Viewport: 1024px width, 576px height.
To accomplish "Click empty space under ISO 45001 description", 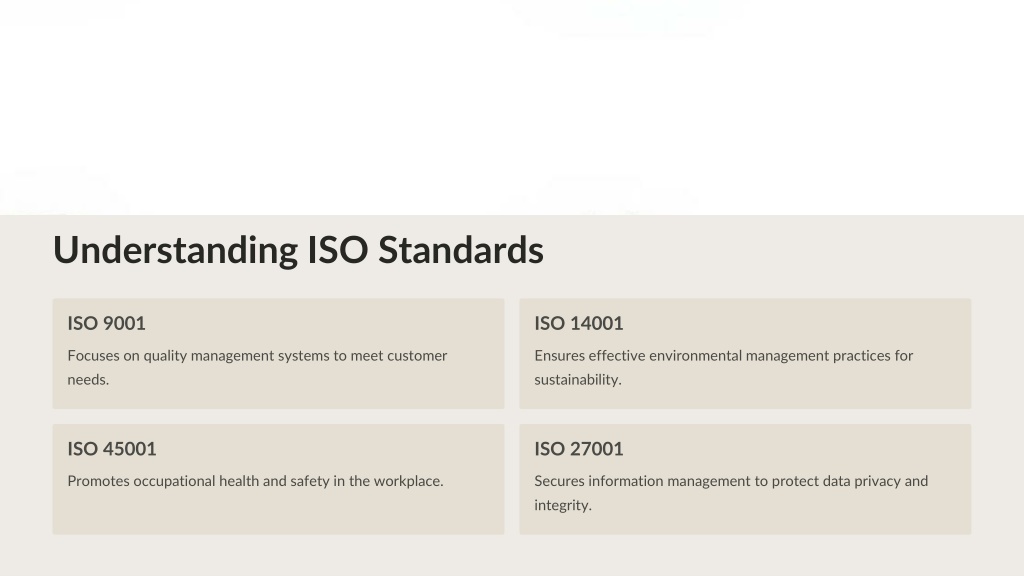I will (x=278, y=513).
